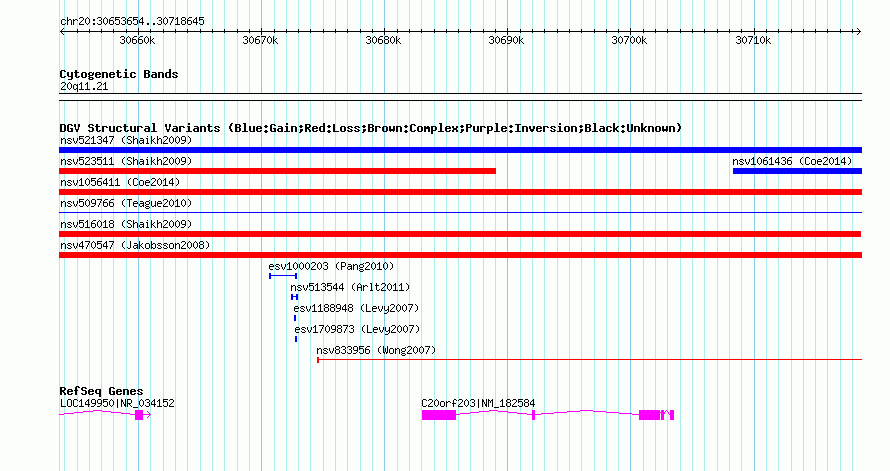
Task: Click the chr20:30653654..30718645 coordinates text
Action: pos(132,22)
